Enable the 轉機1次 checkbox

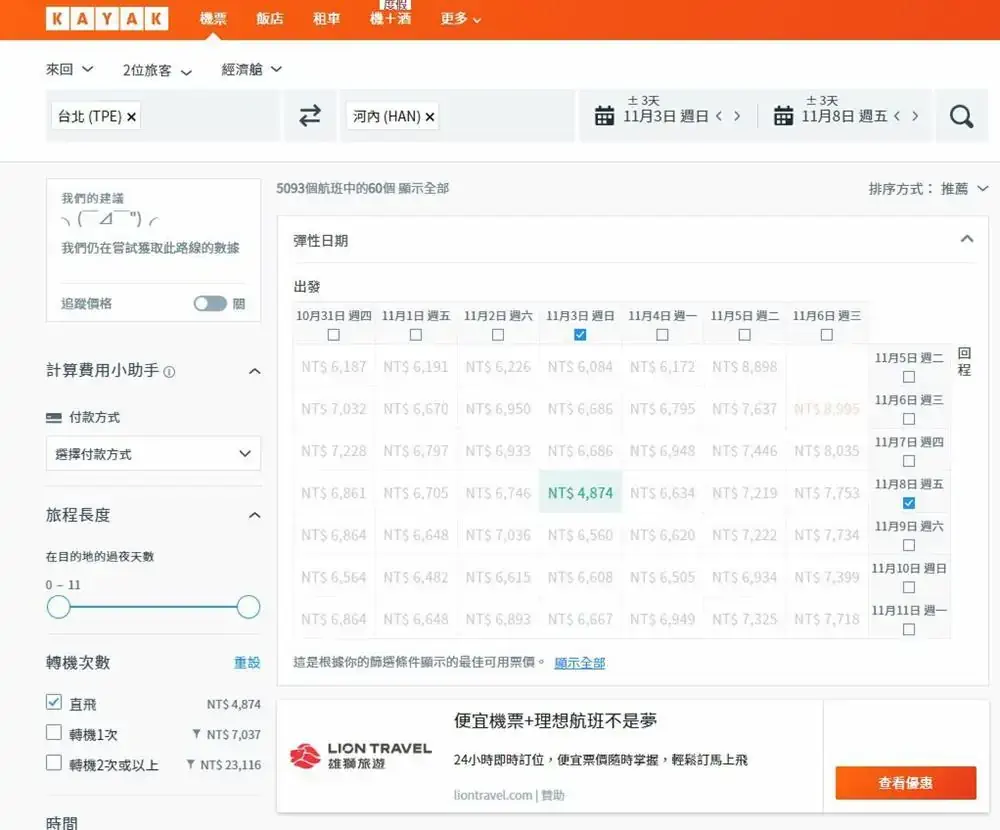(54, 733)
